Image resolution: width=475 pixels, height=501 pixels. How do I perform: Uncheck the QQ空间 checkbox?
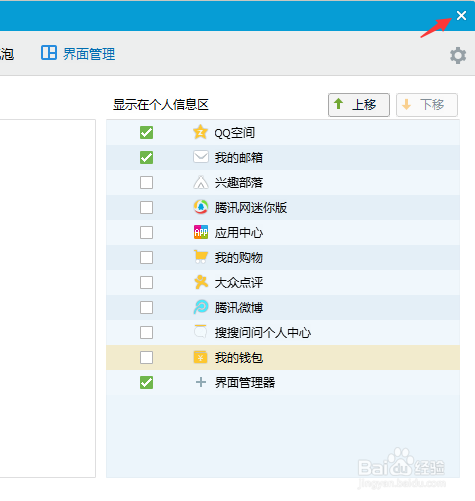coord(146,133)
